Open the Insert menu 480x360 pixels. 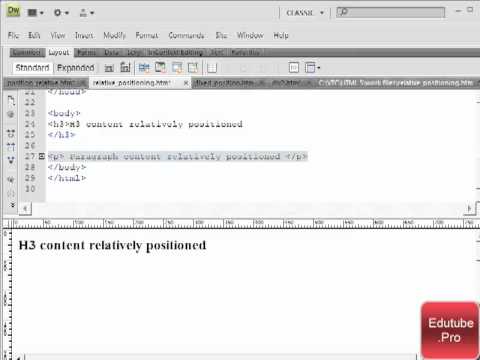84,35
